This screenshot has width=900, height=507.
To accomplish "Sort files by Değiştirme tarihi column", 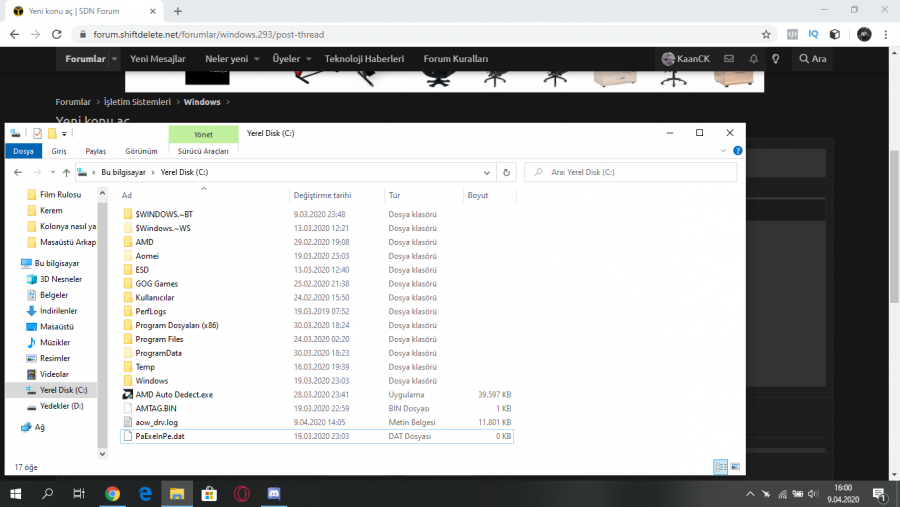I will tap(322, 195).
